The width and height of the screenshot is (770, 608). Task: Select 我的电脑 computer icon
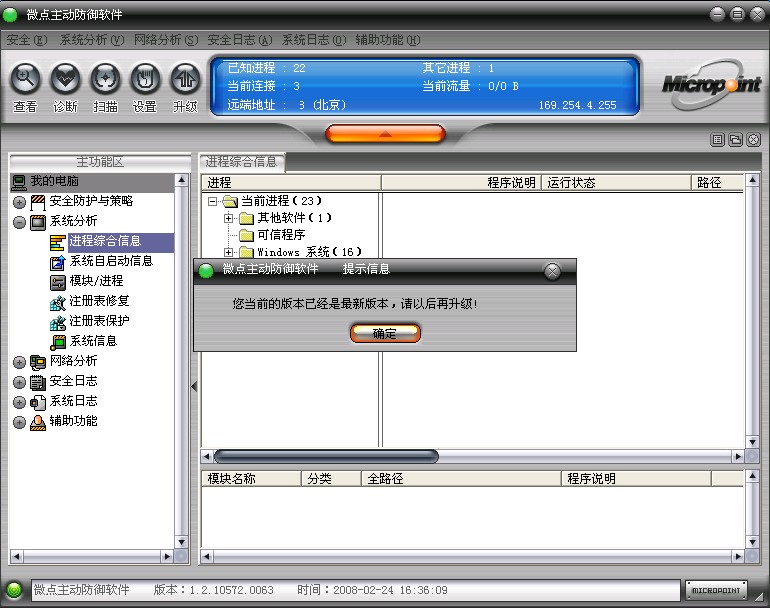click(x=19, y=182)
